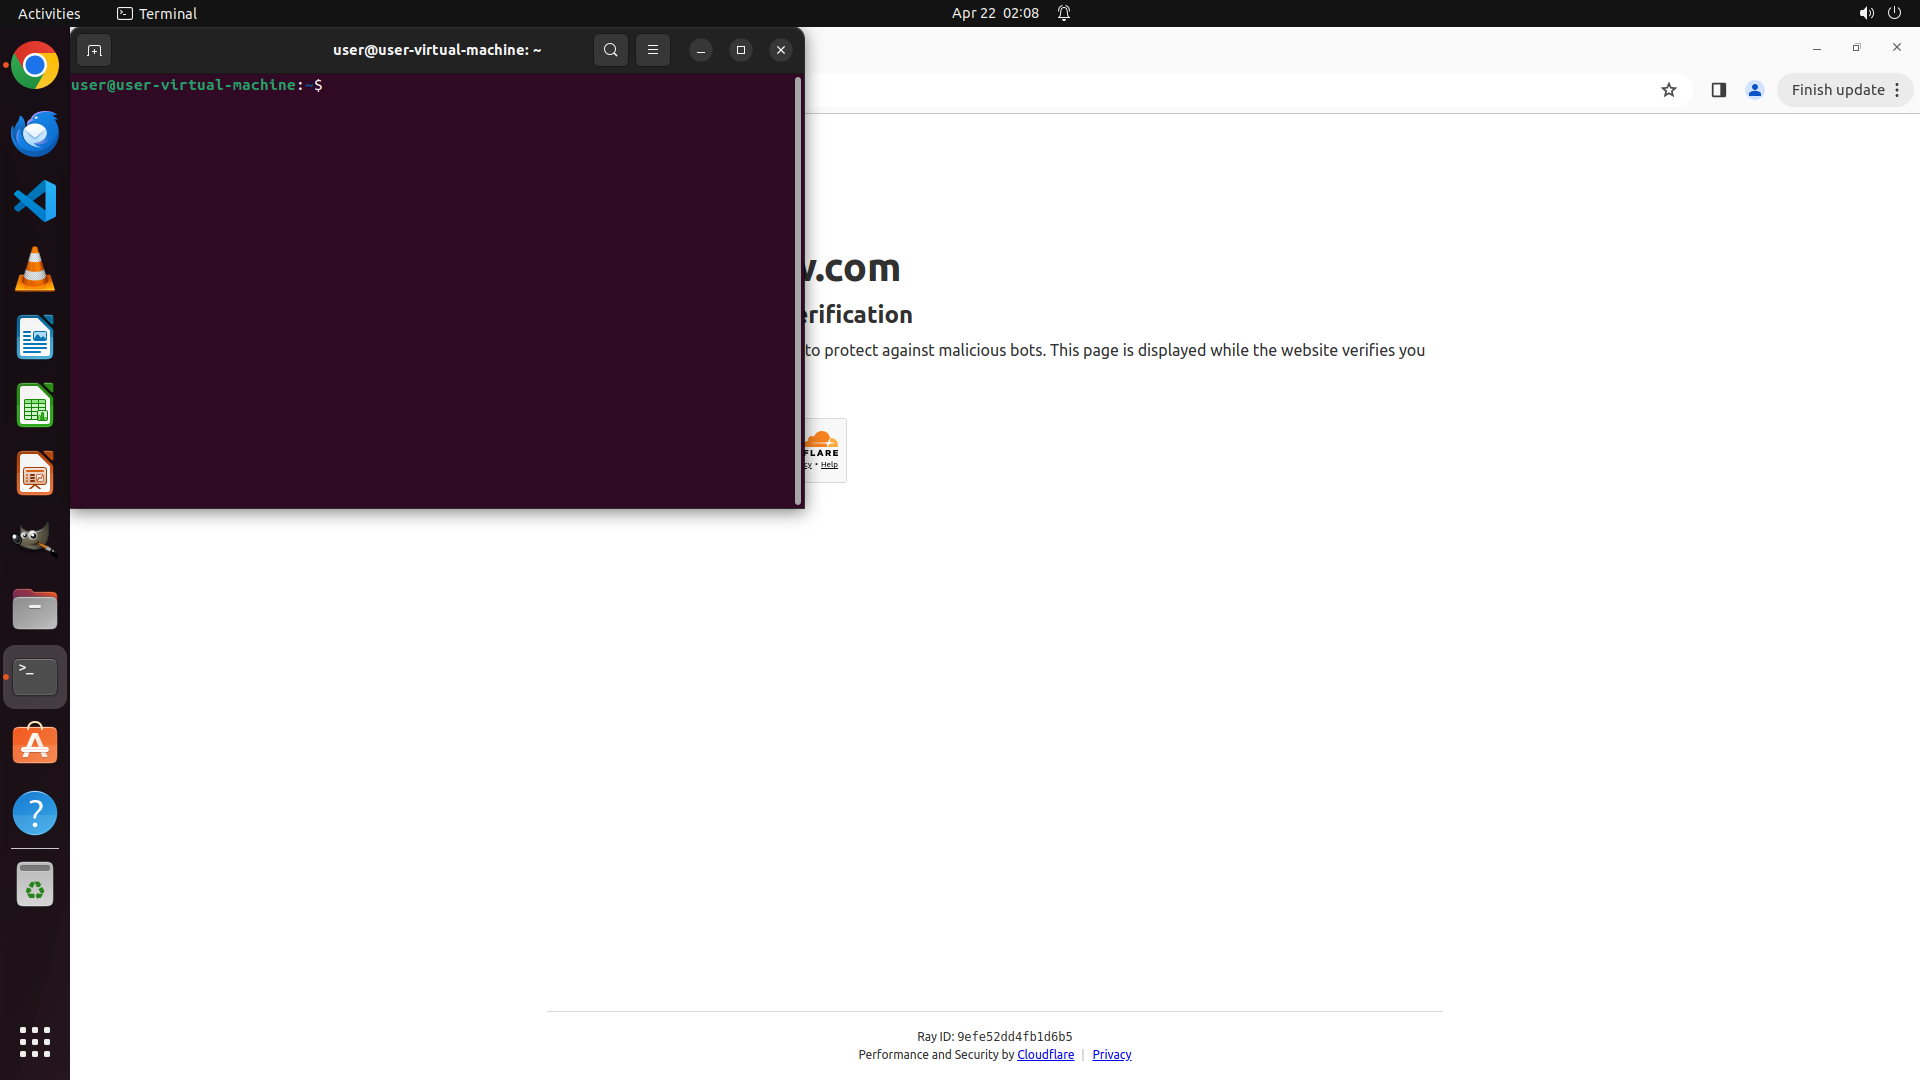Launch Thunderbird from the dock

point(35,133)
